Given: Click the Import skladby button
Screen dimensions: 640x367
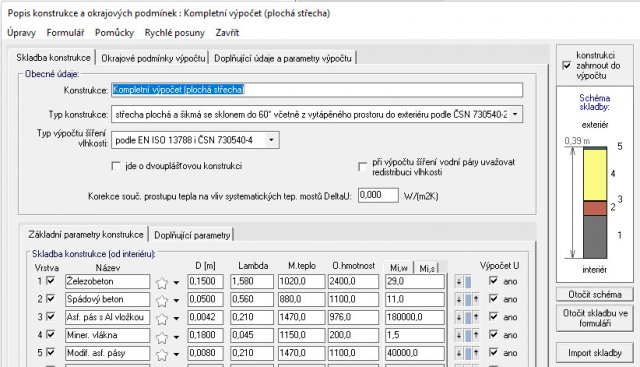Looking at the screenshot, I should [x=595, y=353].
